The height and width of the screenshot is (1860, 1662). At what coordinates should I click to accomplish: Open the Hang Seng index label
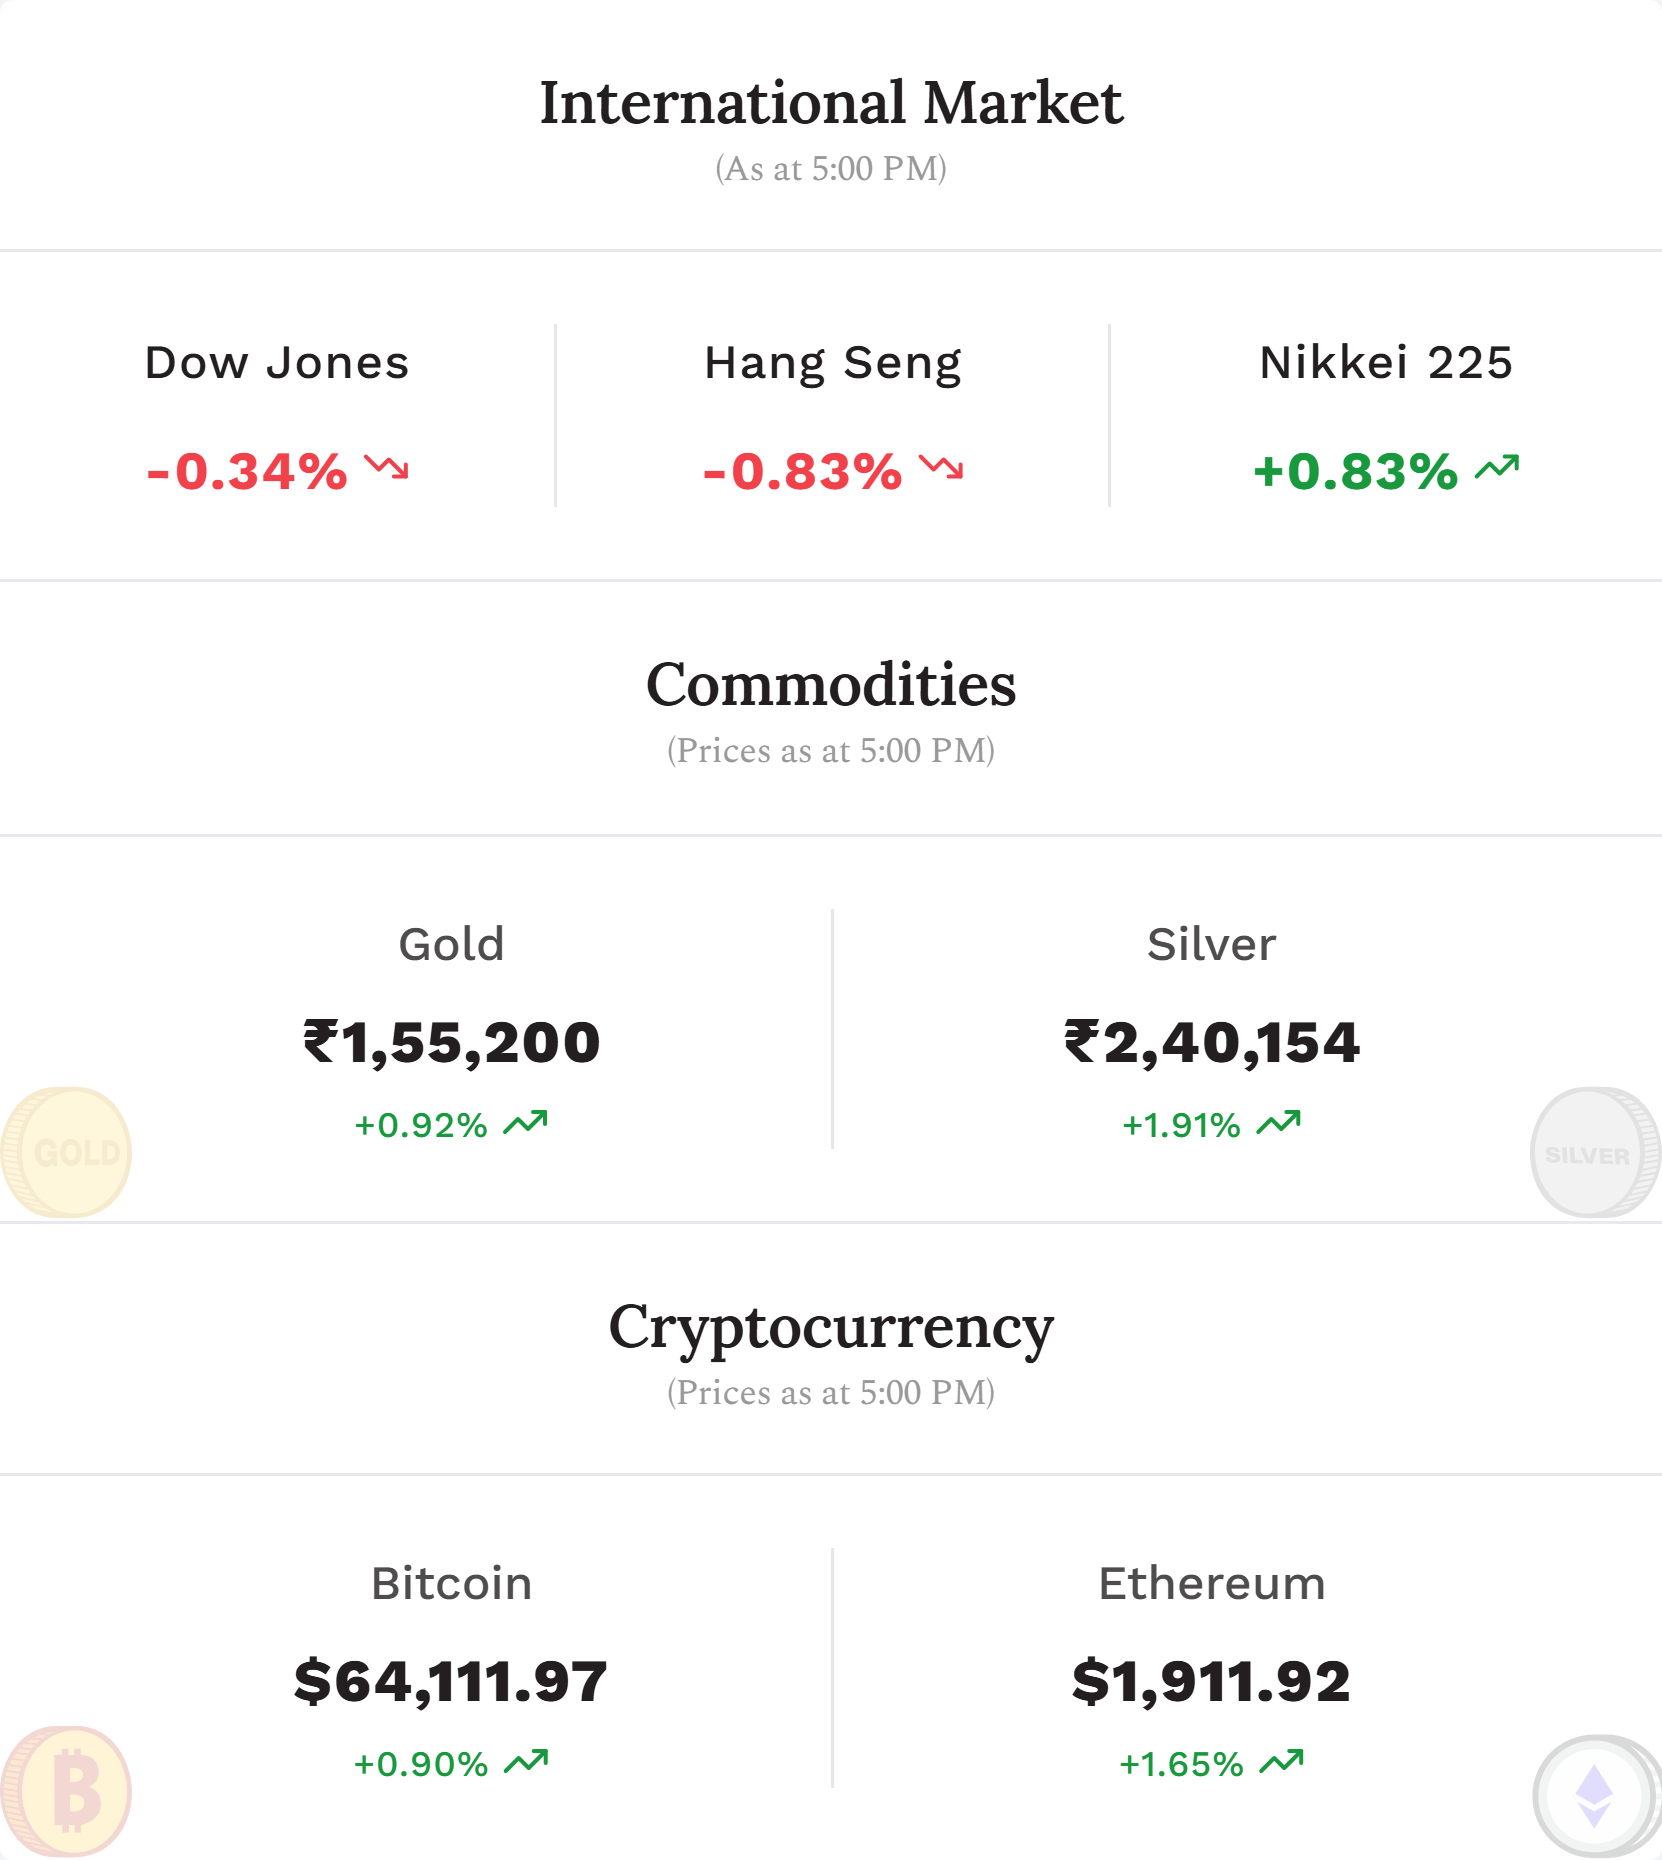coord(833,364)
